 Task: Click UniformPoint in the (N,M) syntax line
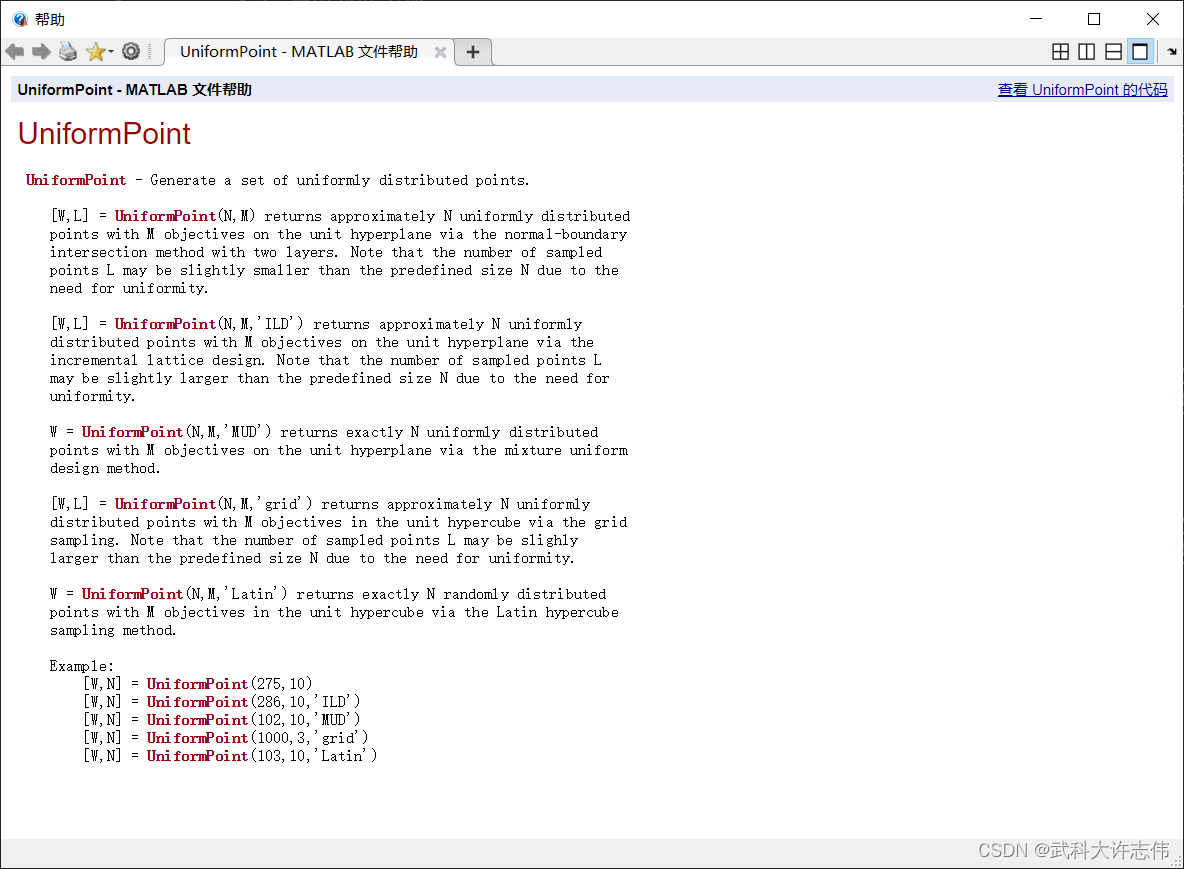(x=165, y=216)
